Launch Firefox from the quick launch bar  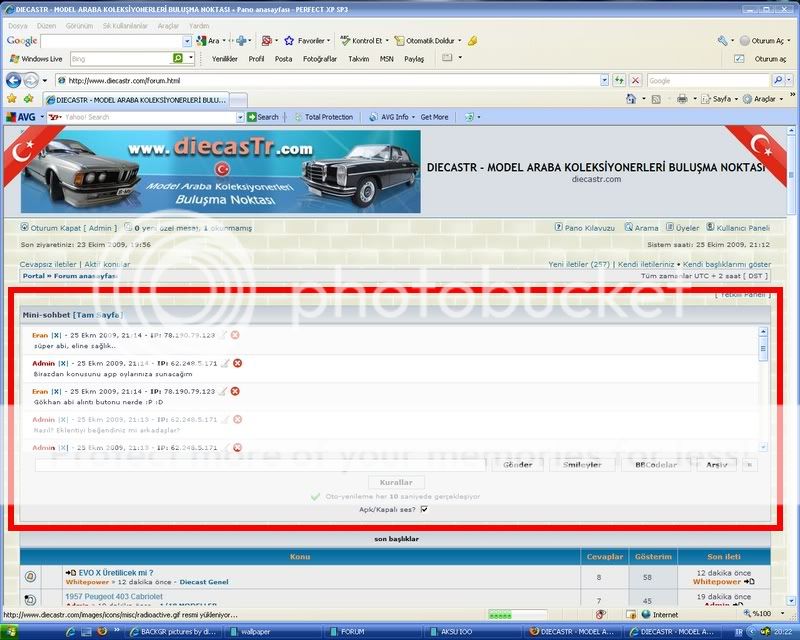(102, 631)
